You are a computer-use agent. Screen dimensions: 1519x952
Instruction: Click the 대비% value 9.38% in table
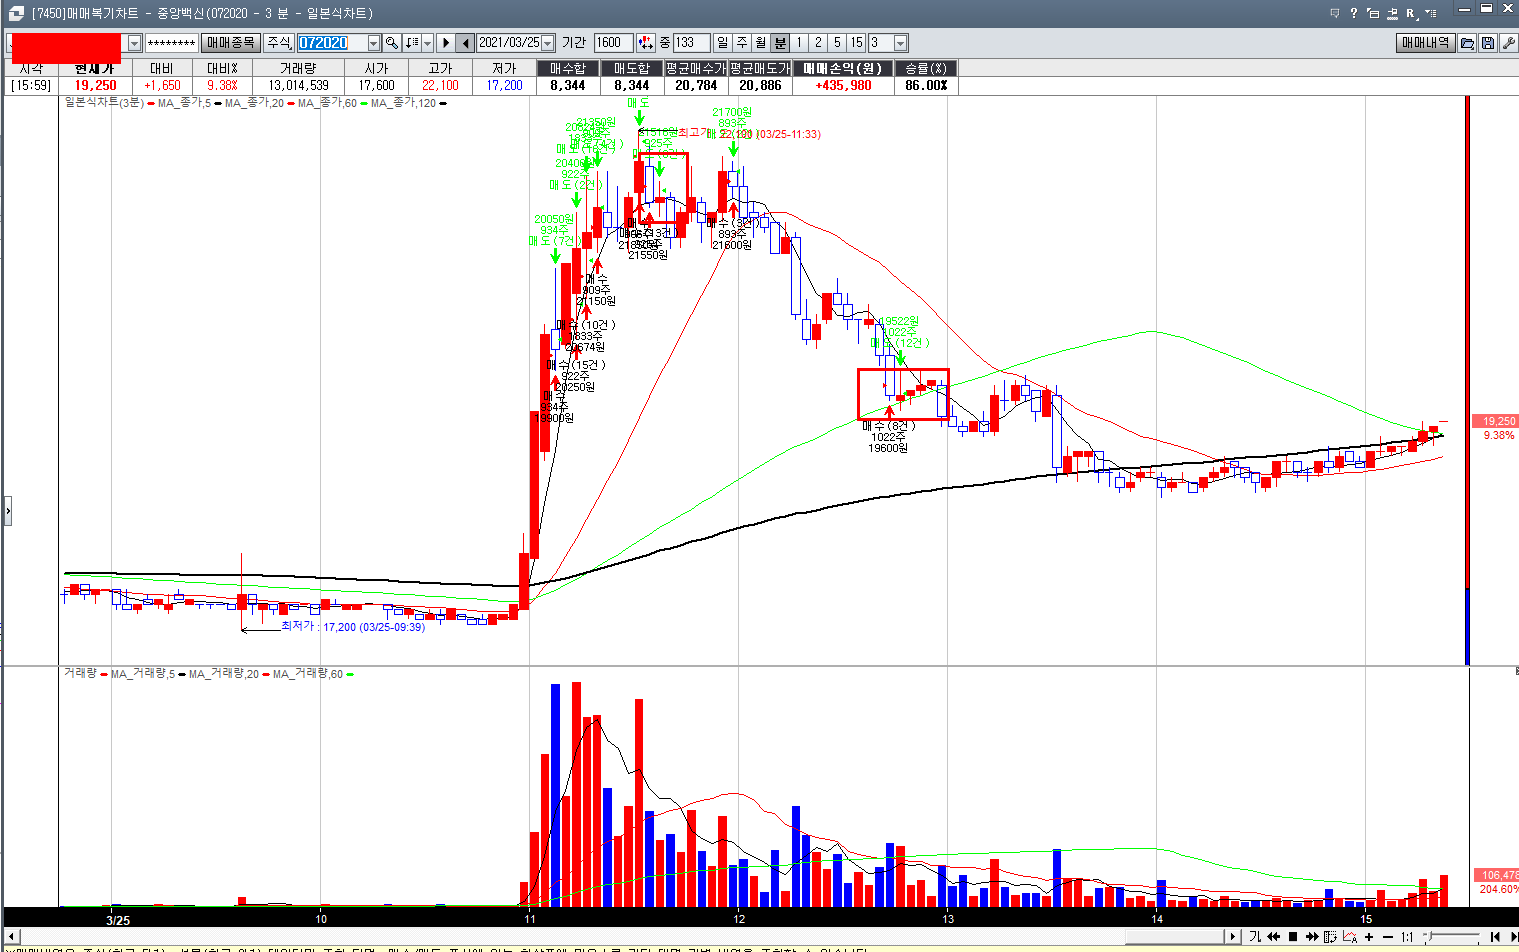[x=221, y=85]
